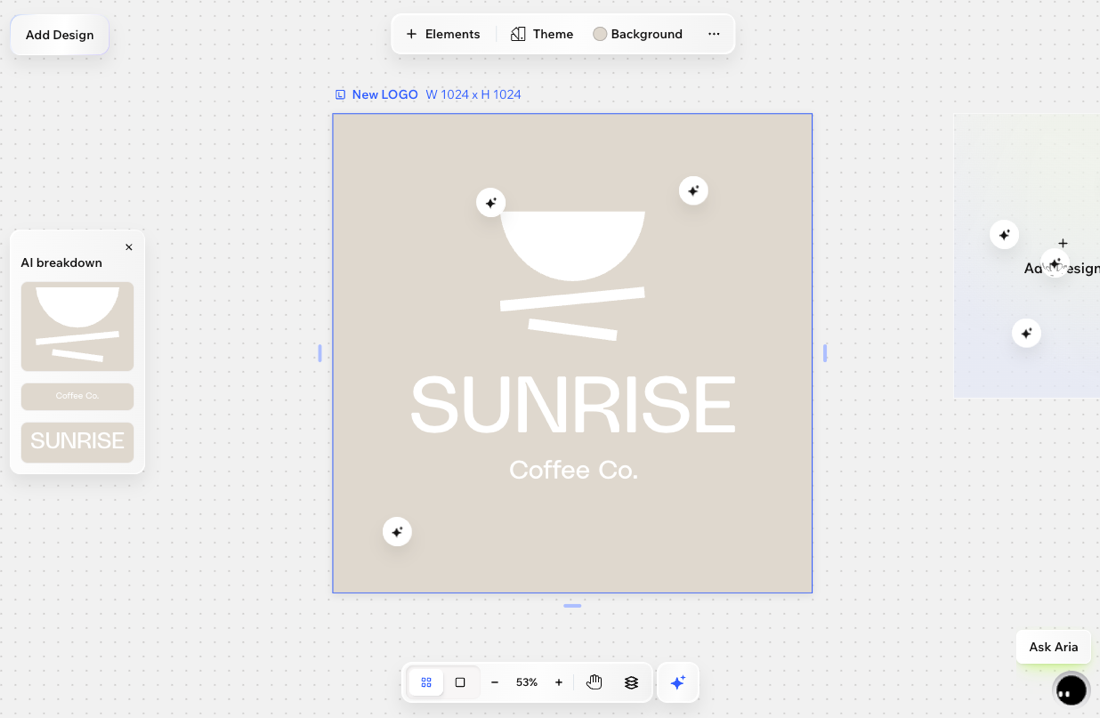Open the more options ellipsis menu
Image resolution: width=1100 pixels, height=718 pixels.
tap(714, 34)
